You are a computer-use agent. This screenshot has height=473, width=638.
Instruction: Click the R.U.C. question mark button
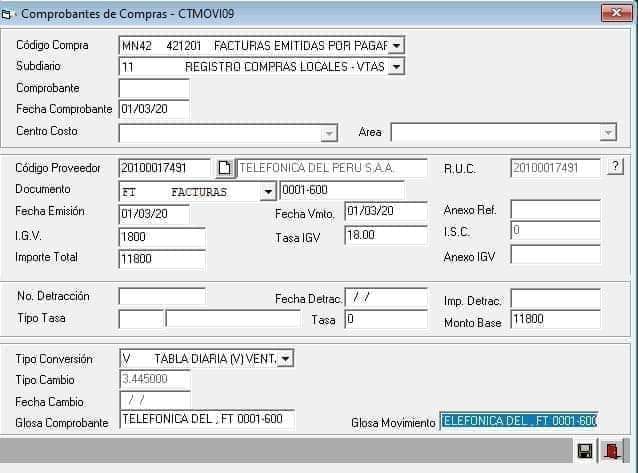click(615, 166)
